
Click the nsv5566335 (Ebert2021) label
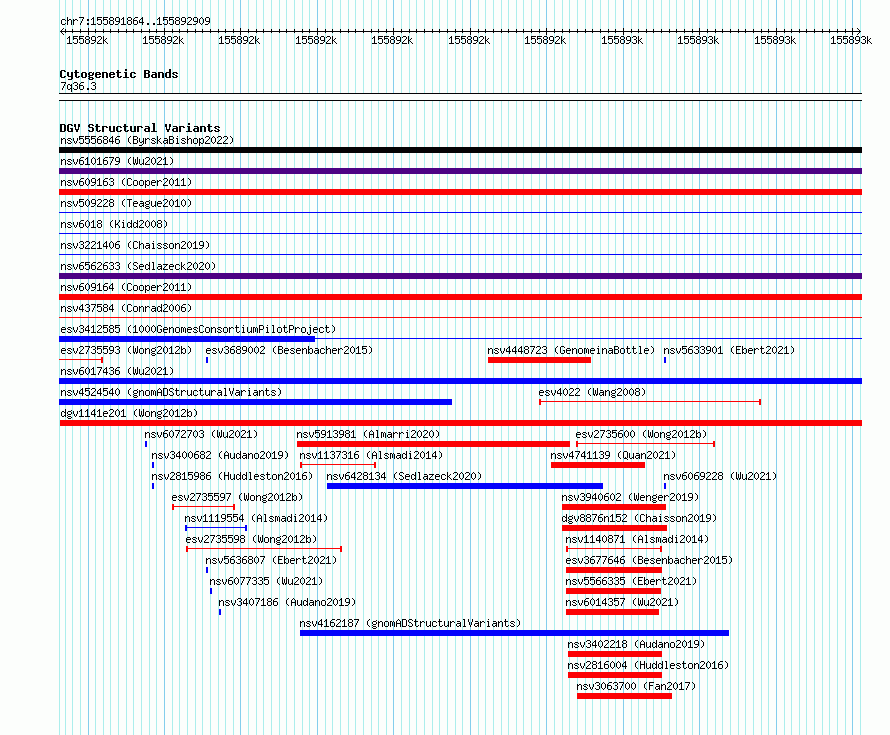pyautogui.click(x=631, y=581)
